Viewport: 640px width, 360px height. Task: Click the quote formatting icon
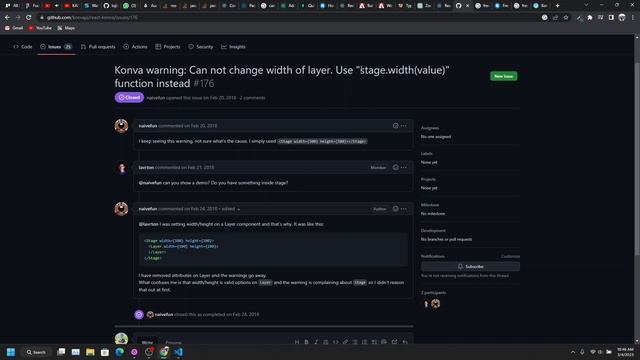326,342
